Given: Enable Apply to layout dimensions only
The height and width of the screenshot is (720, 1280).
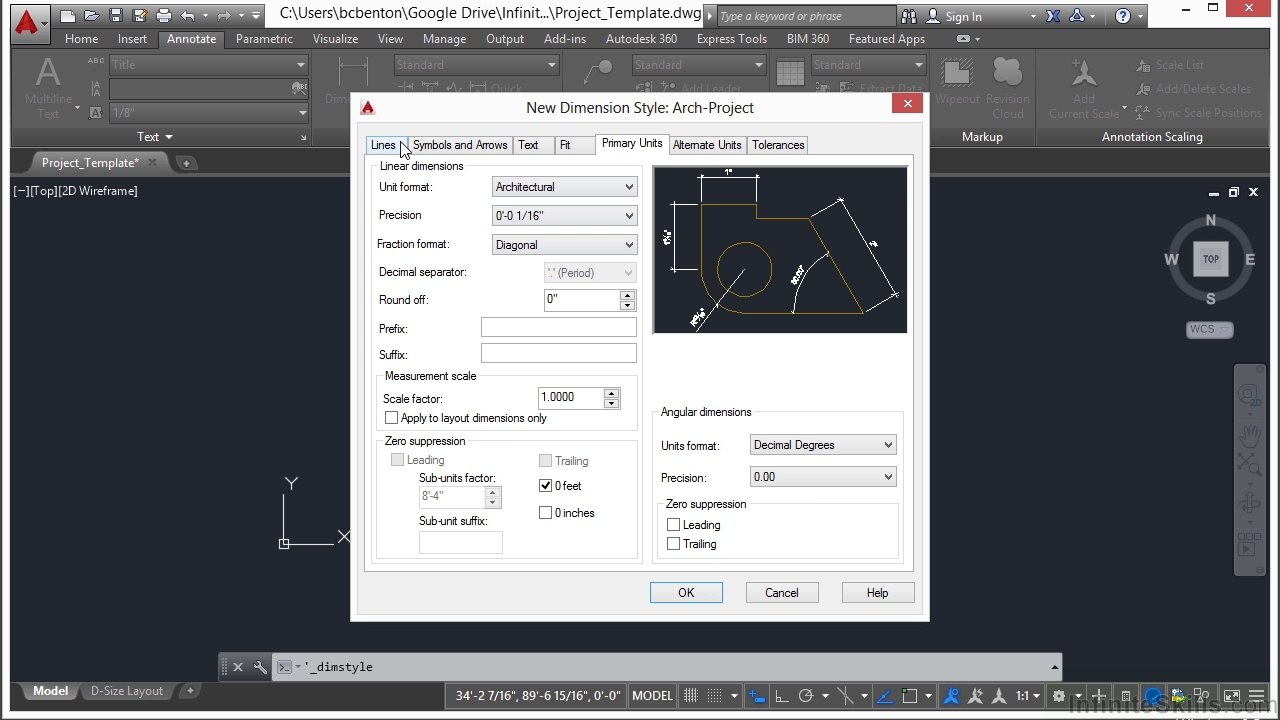Looking at the screenshot, I should tap(392, 418).
